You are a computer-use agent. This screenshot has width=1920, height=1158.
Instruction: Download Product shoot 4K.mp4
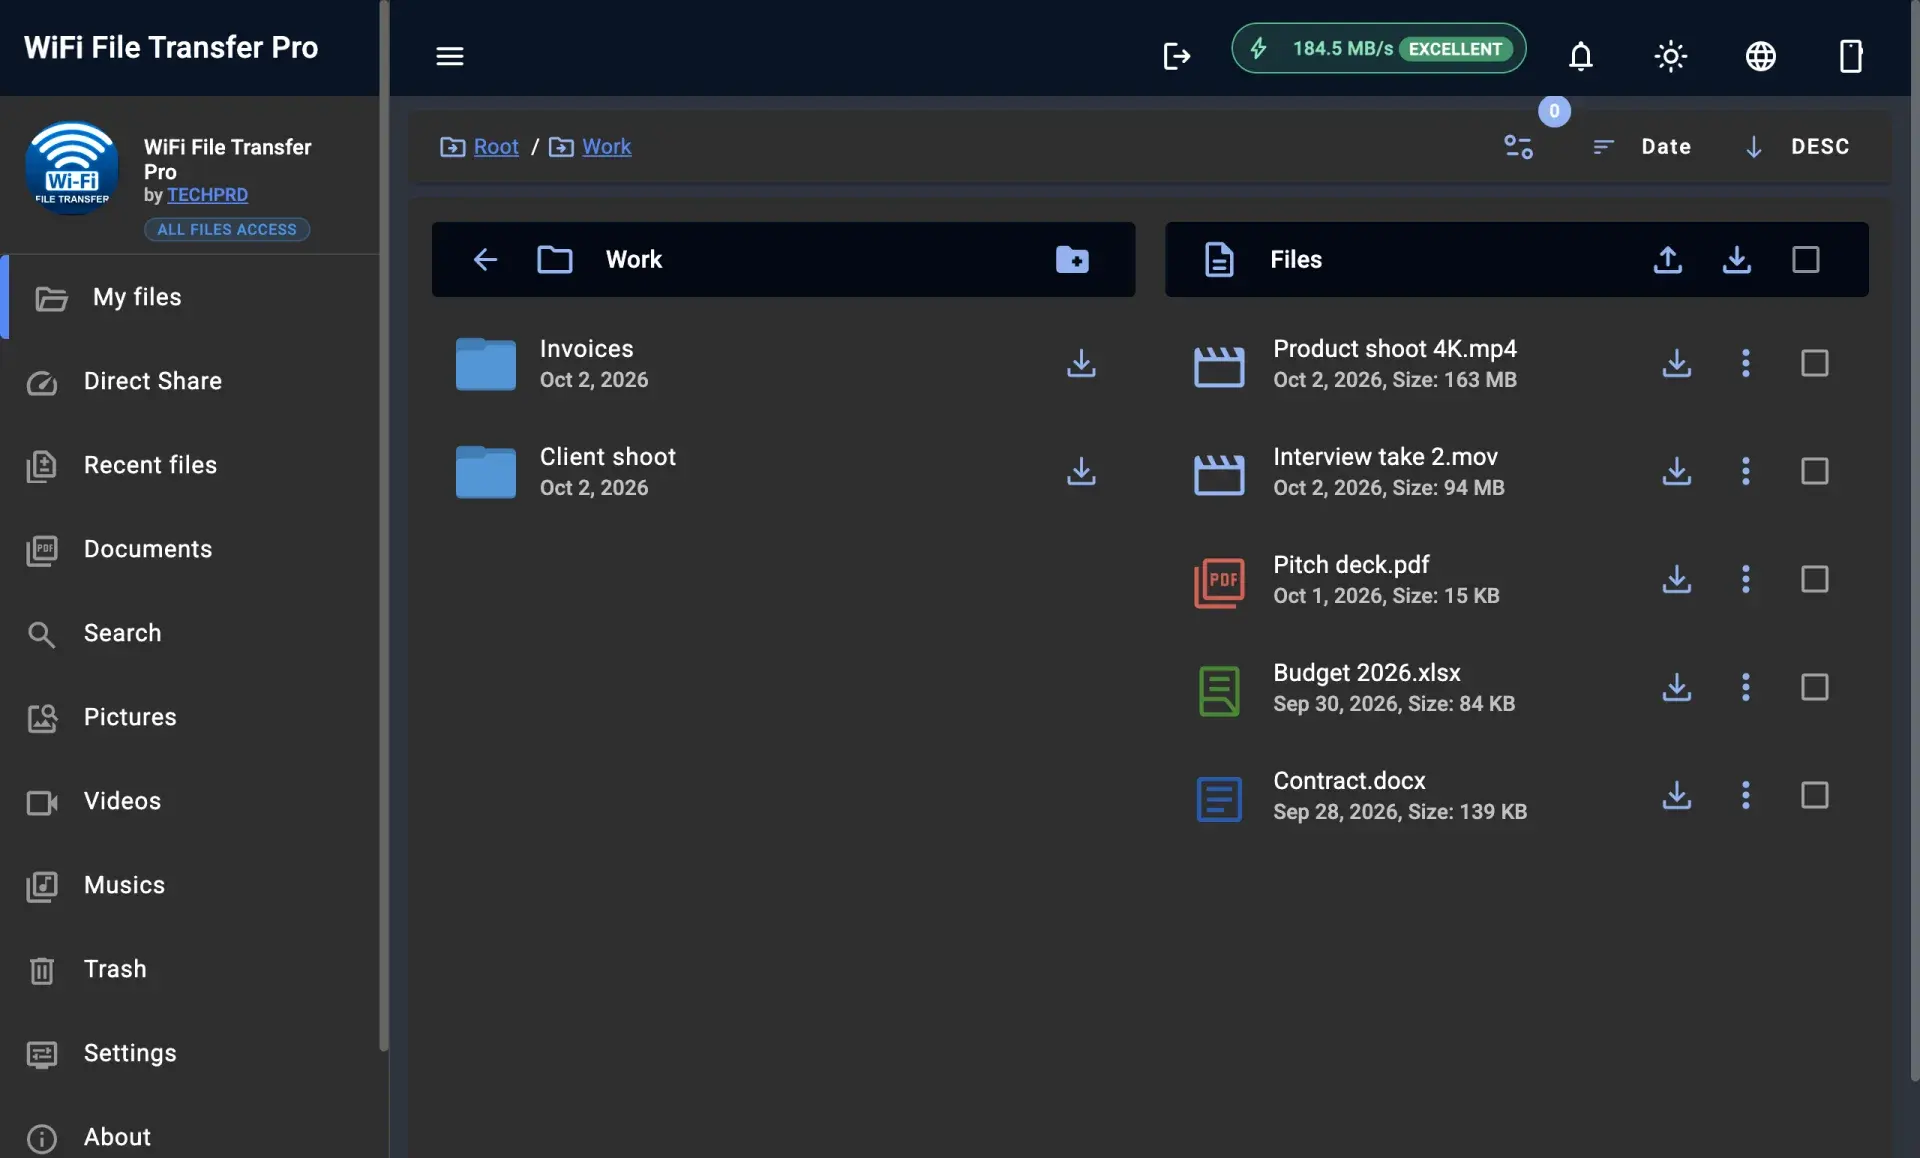1677,363
